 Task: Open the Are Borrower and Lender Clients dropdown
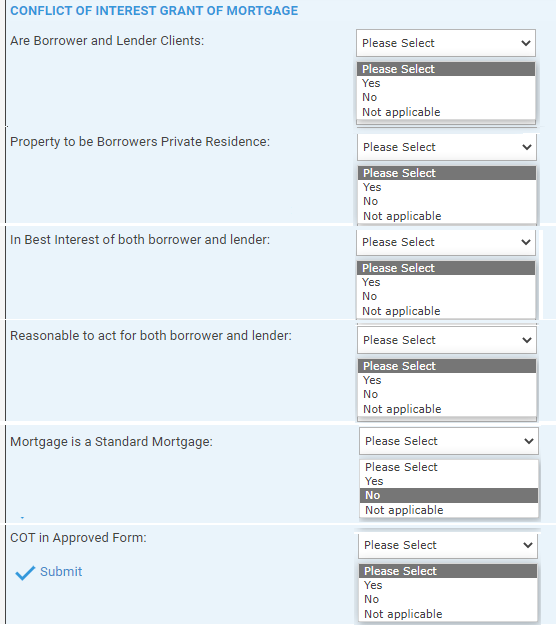pos(446,43)
